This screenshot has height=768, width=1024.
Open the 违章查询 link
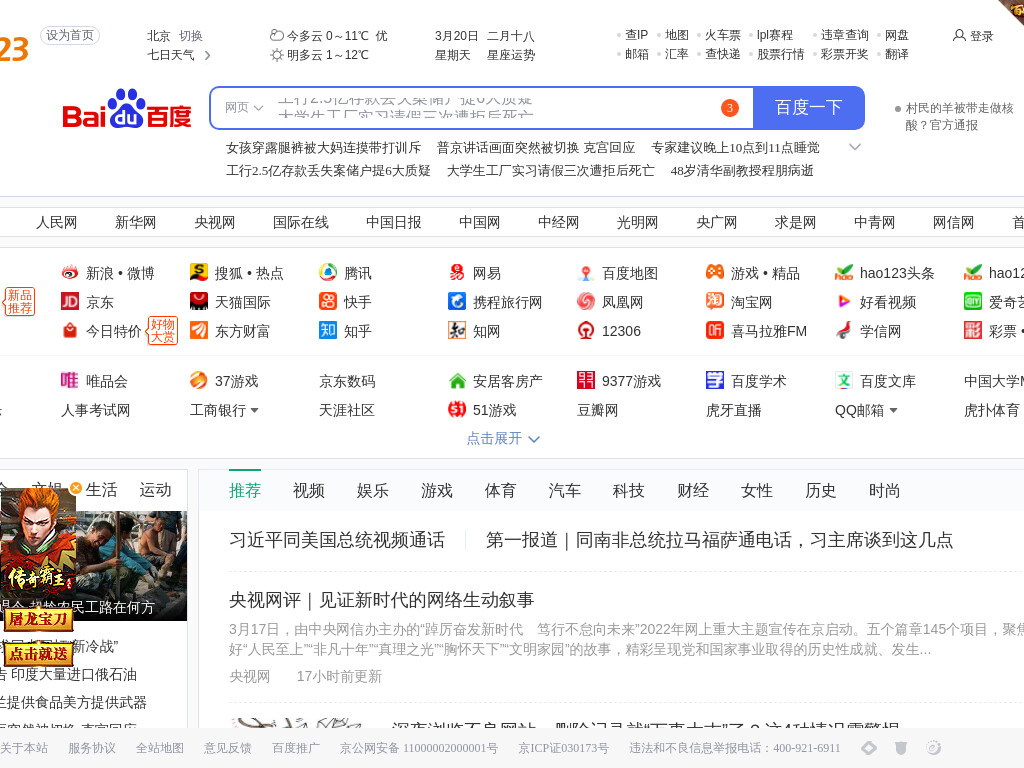(844, 35)
